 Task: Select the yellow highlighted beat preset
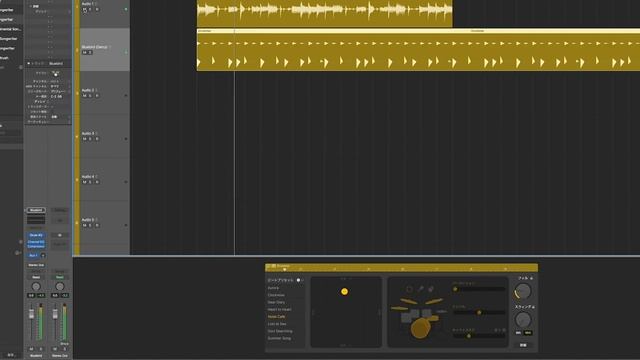point(276,317)
